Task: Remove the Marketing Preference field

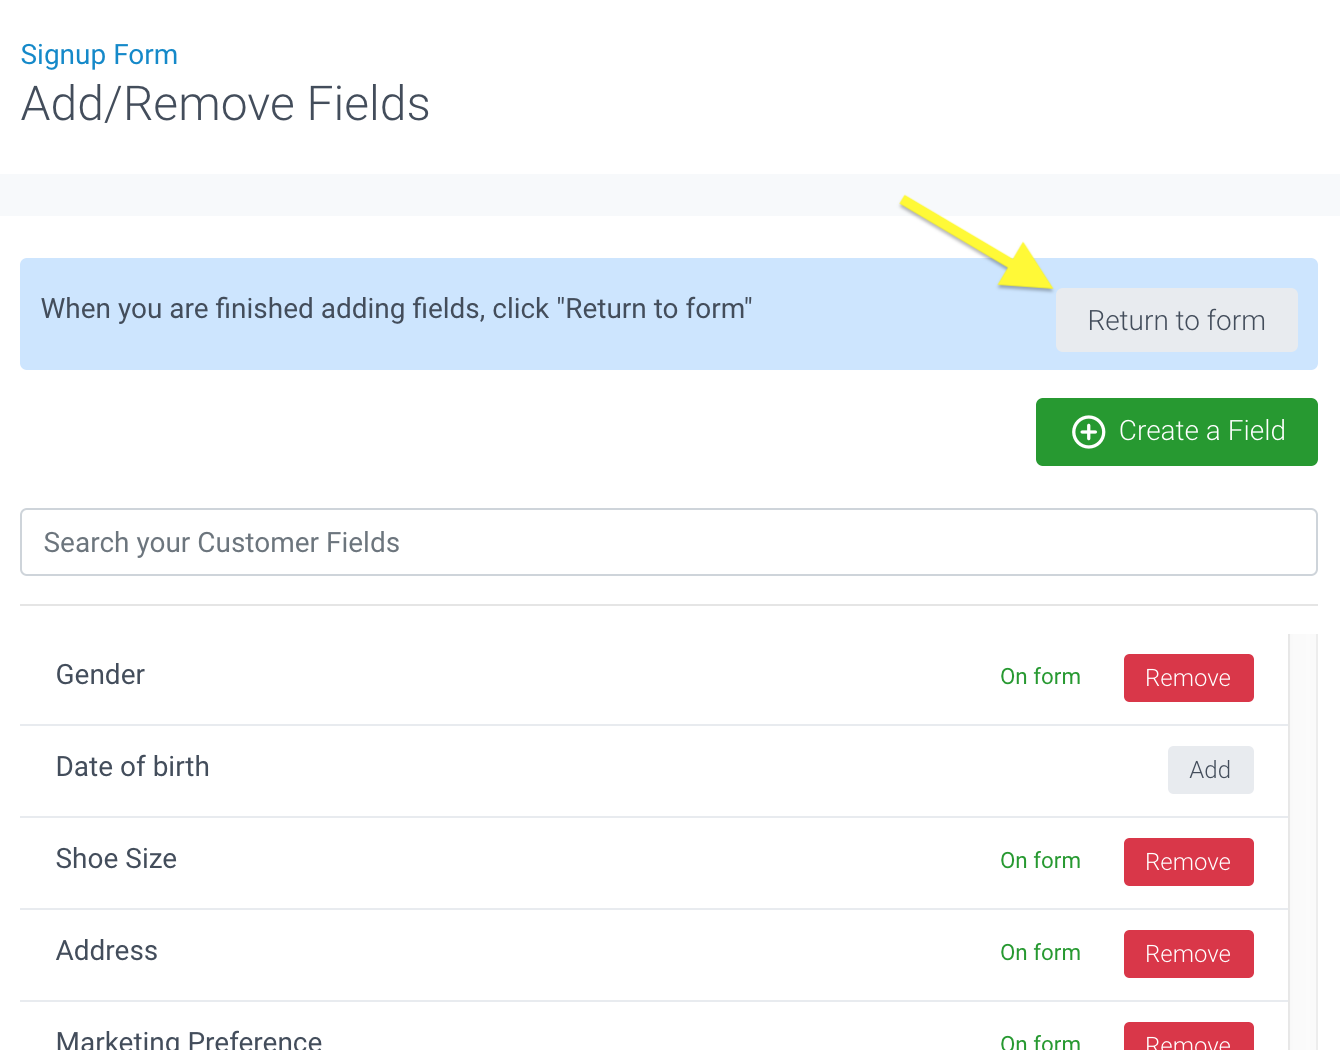Action: click(1188, 1039)
